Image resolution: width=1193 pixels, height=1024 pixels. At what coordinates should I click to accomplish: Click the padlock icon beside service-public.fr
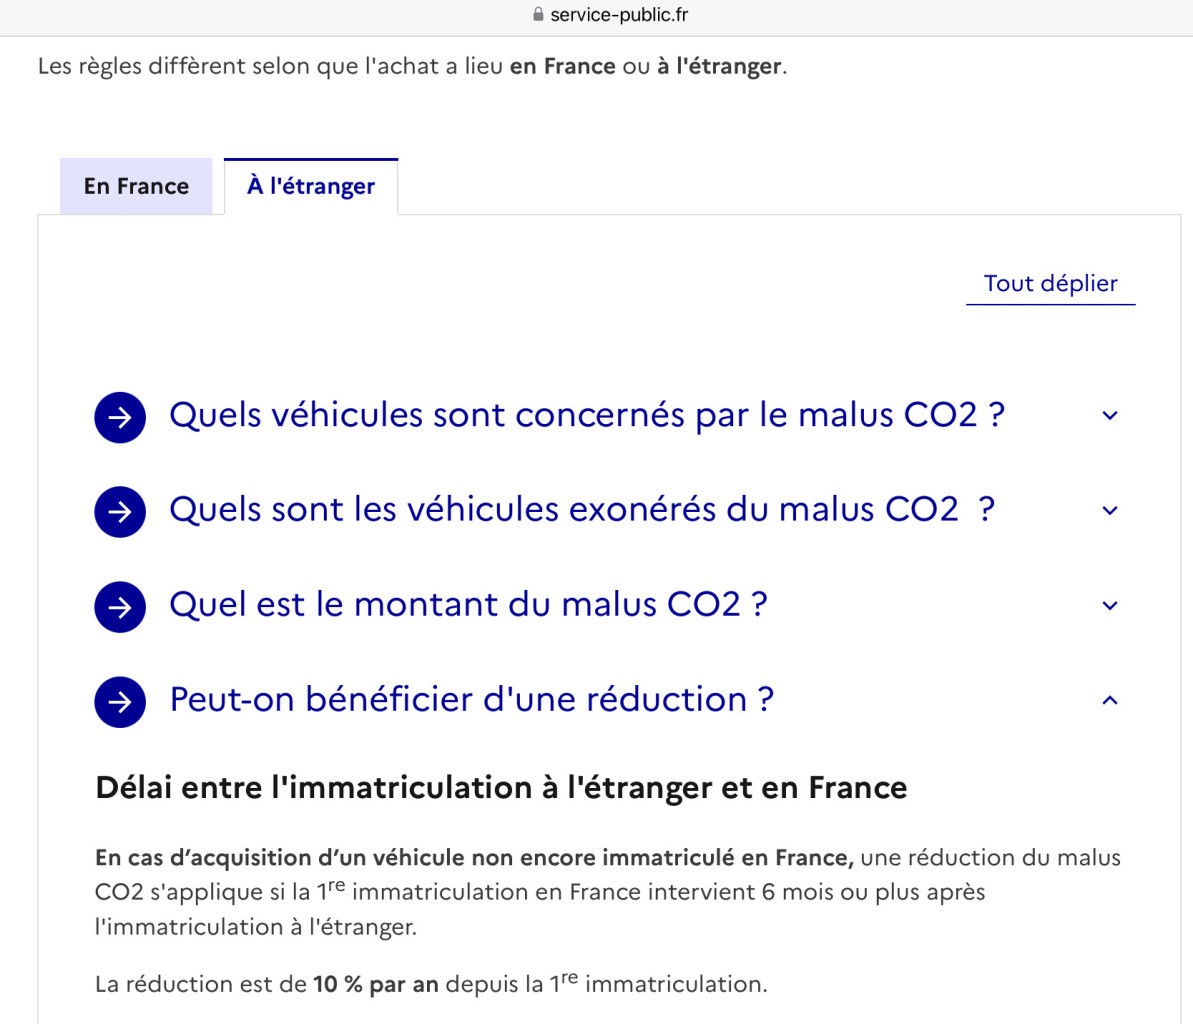tap(538, 14)
